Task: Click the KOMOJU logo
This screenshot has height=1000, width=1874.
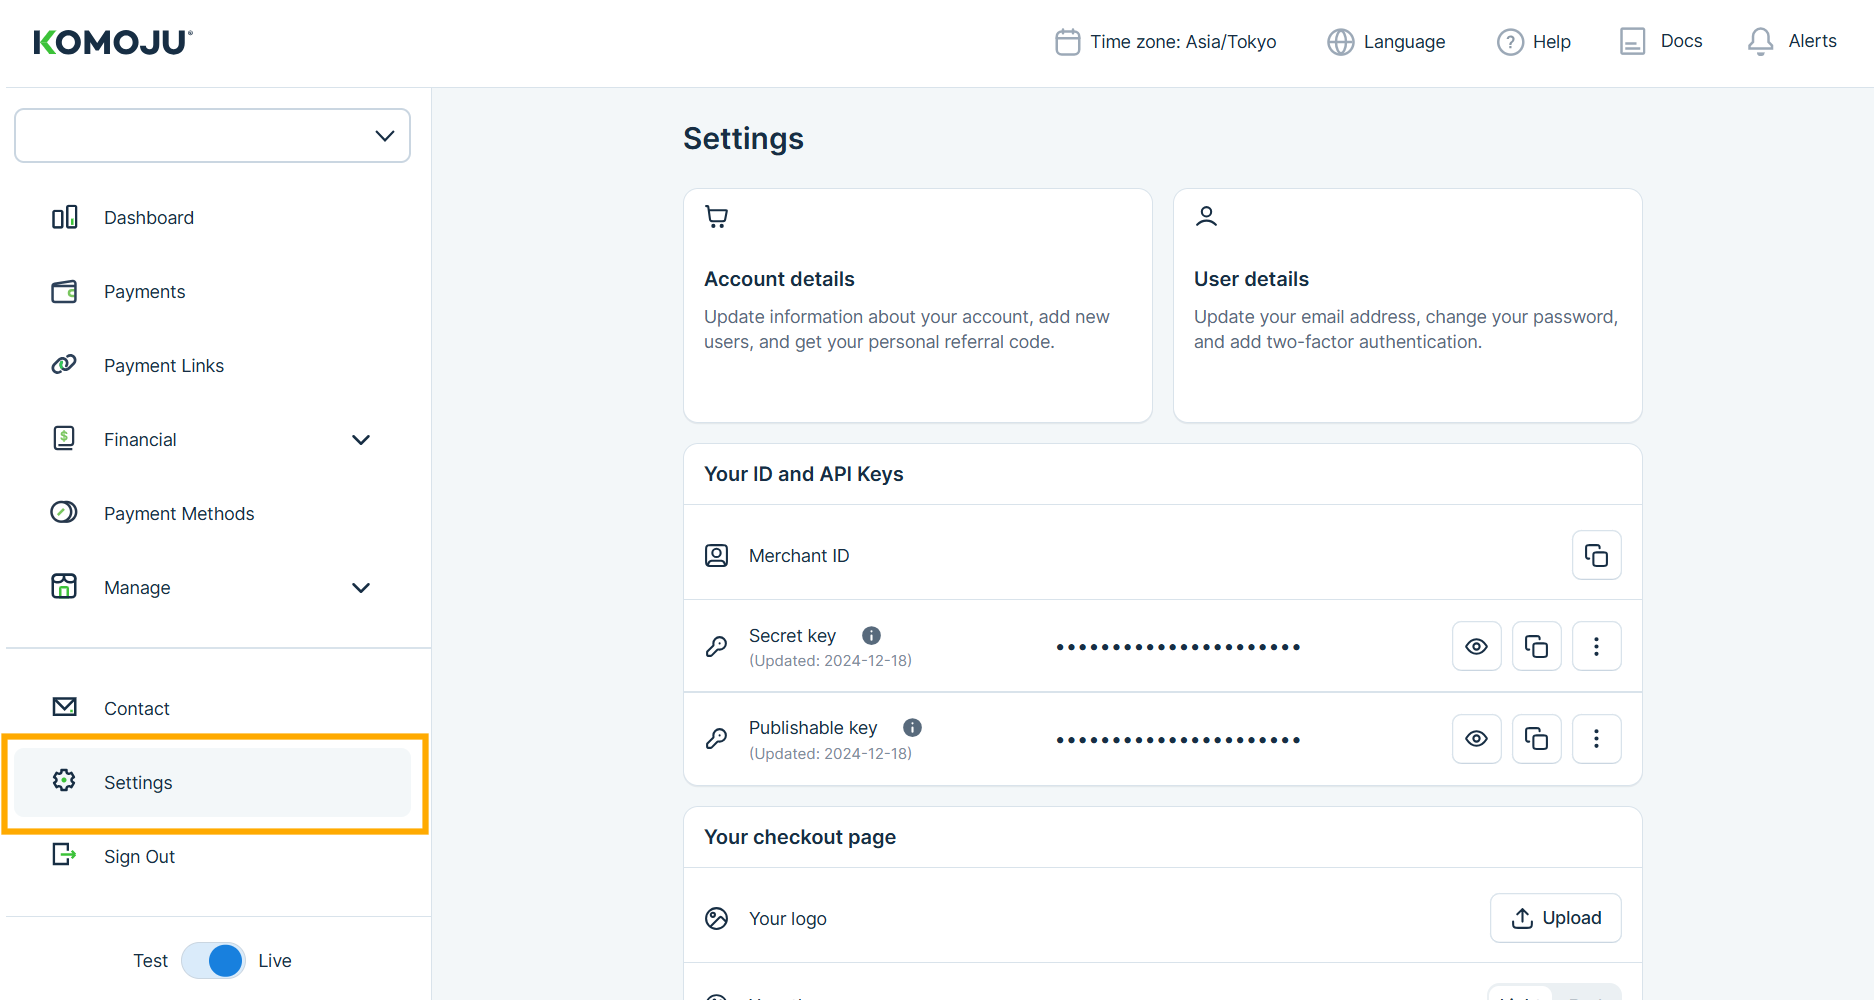Action: tap(113, 42)
